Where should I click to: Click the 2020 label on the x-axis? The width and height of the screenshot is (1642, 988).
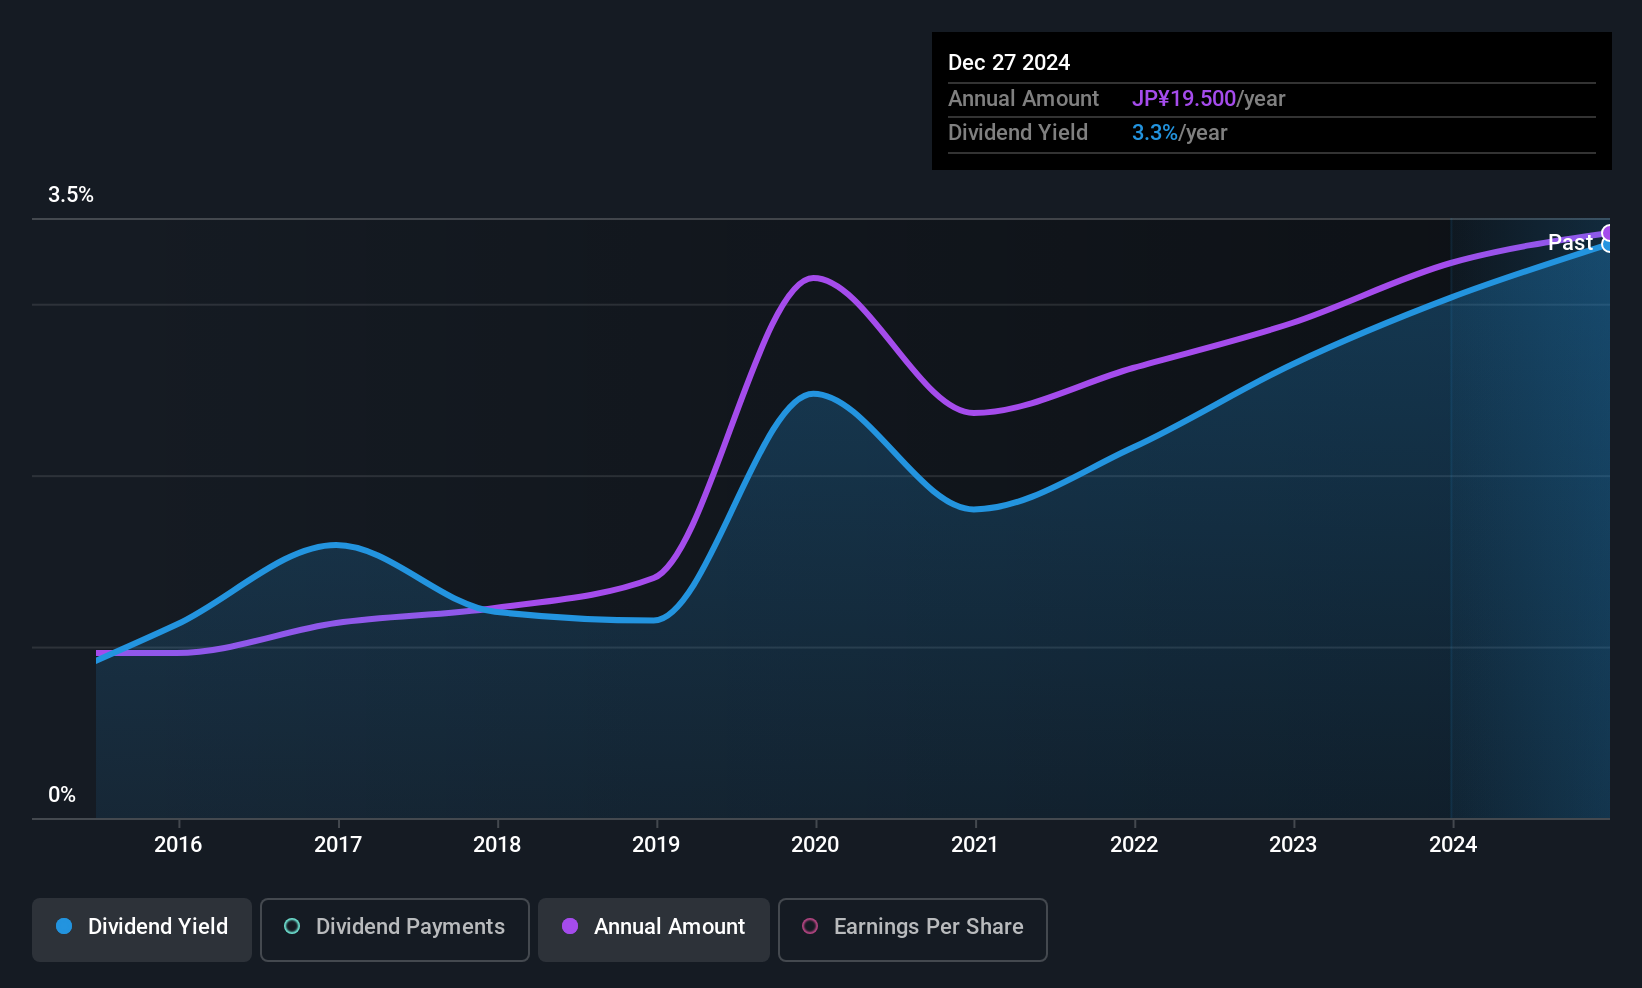(x=815, y=844)
